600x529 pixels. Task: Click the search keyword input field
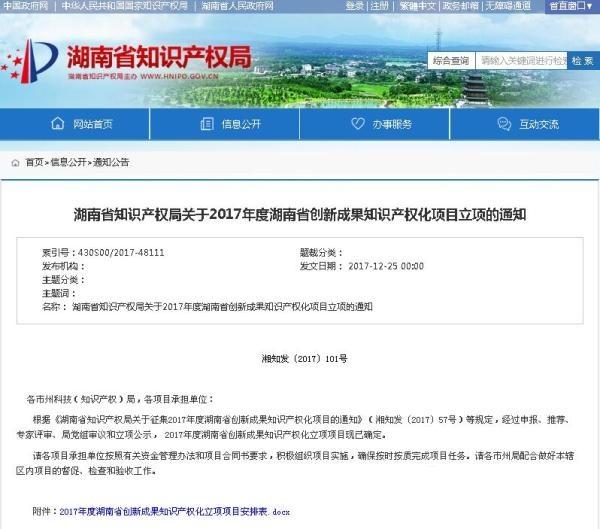click(x=521, y=60)
